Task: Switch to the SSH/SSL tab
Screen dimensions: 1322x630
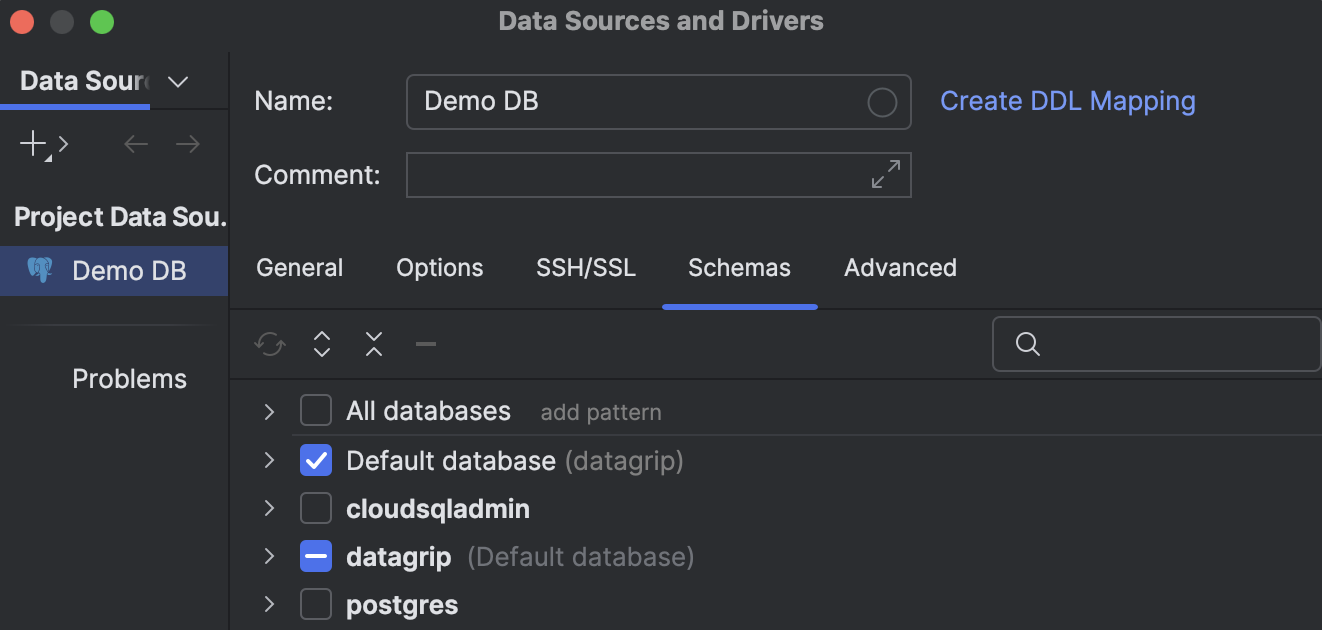Action: click(585, 268)
